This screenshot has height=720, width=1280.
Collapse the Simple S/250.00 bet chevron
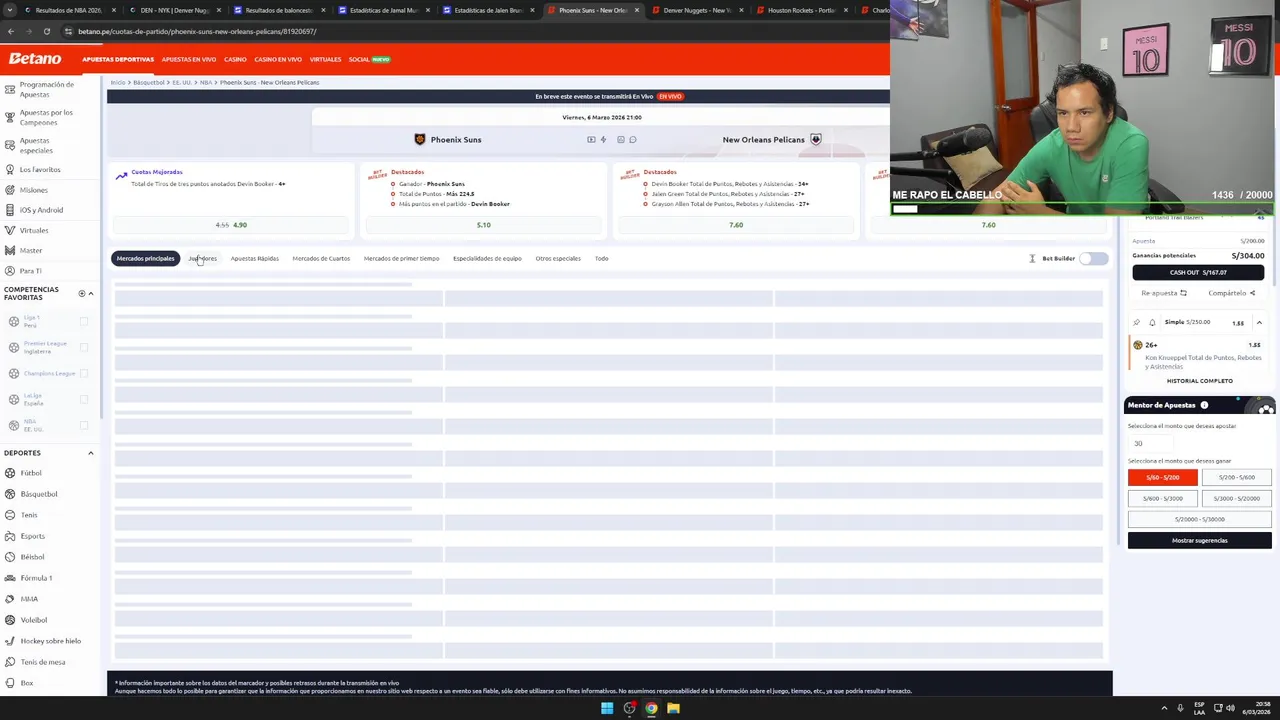pyautogui.click(x=1259, y=323)
